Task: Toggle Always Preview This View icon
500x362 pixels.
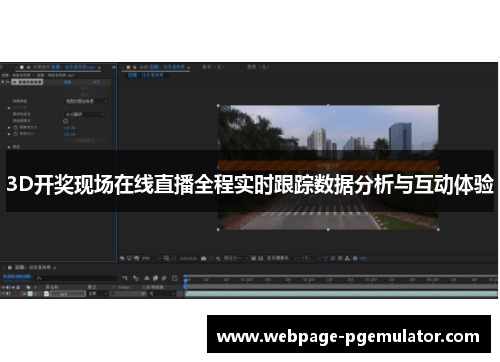Action: pyautogui.click(x=122, y=258)
